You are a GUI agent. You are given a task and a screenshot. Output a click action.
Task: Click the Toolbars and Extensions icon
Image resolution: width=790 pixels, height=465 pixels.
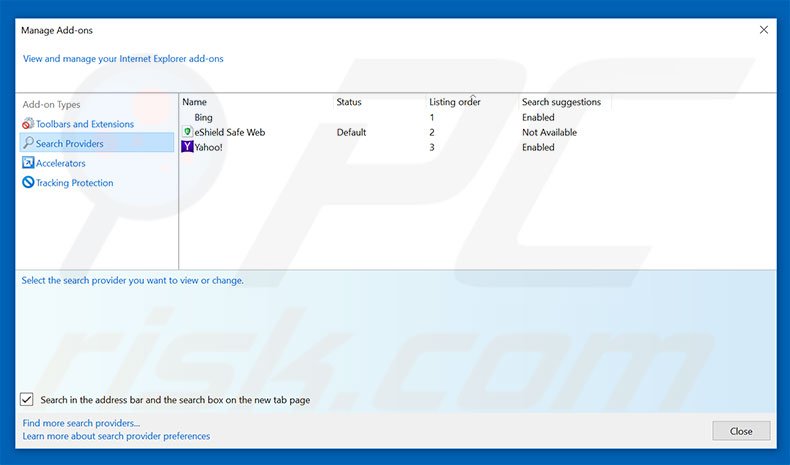click(28, 123)
